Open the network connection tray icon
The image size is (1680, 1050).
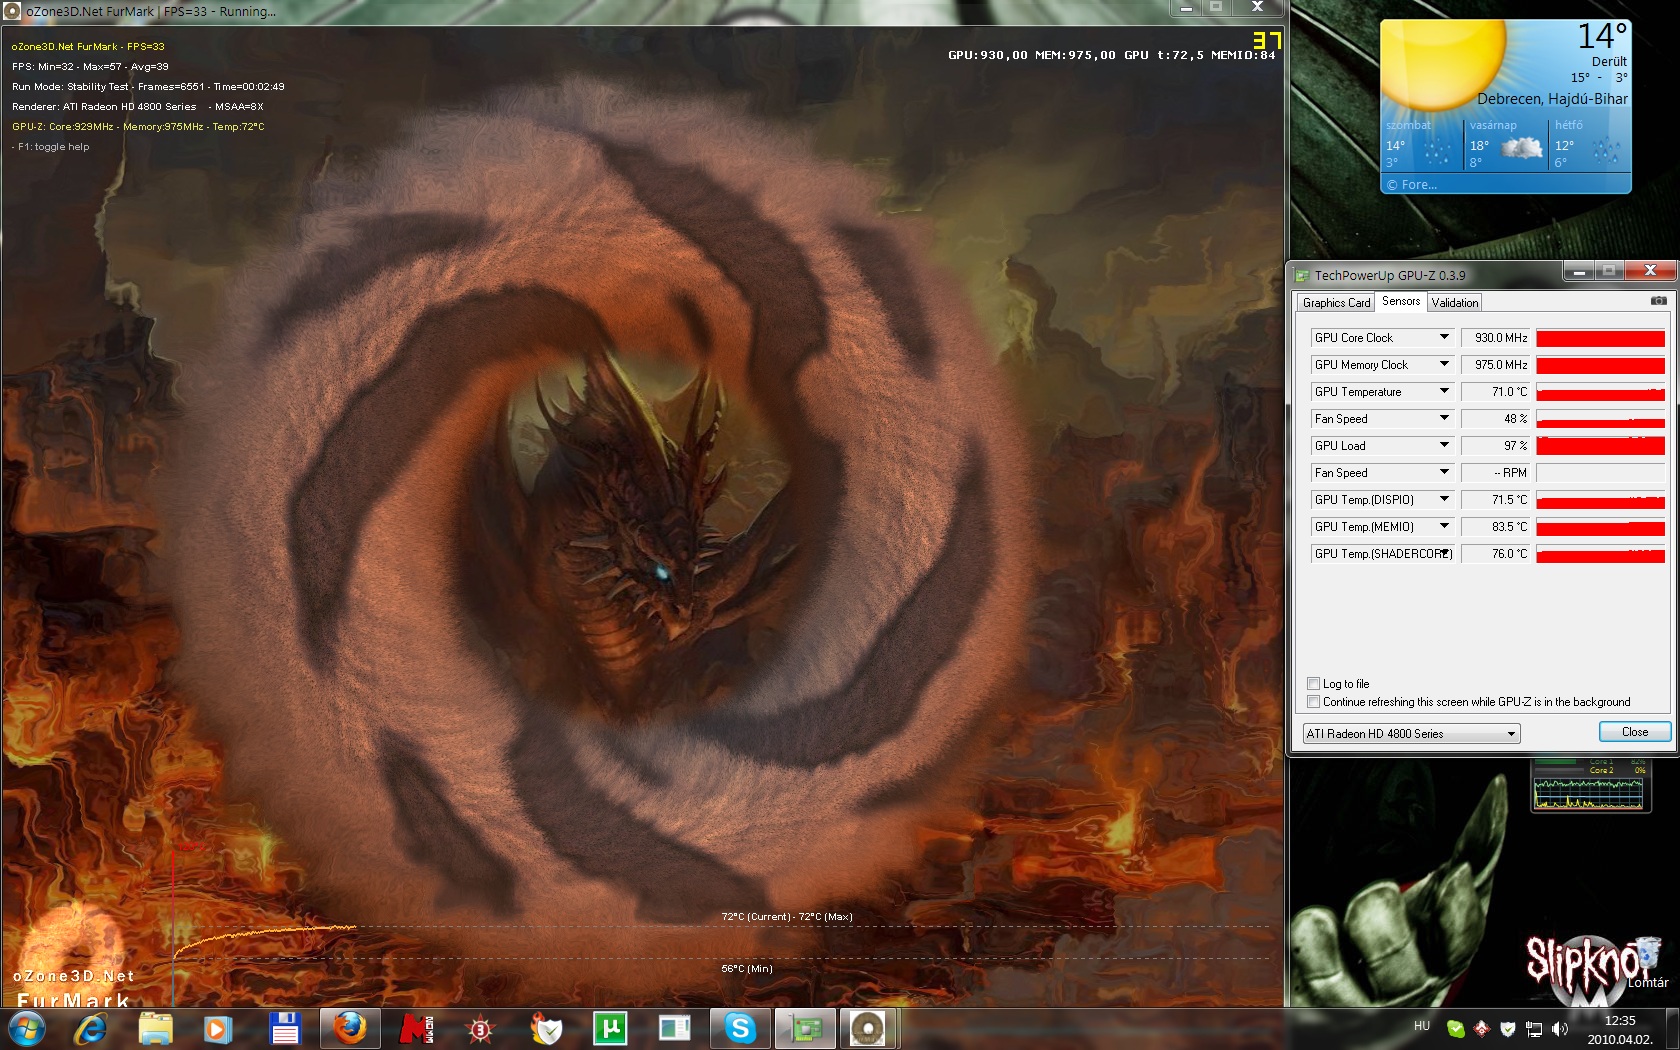click(1534, 1028)
